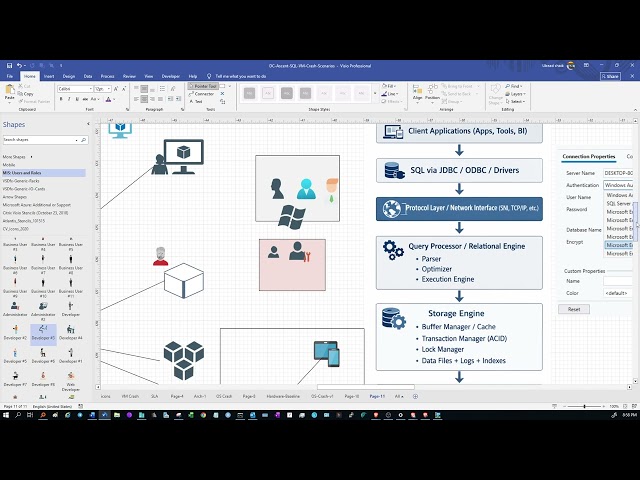Open the 12pt font size dropdown
The image size is (640, 480).
pyautogui.click(x=109, y=89)
